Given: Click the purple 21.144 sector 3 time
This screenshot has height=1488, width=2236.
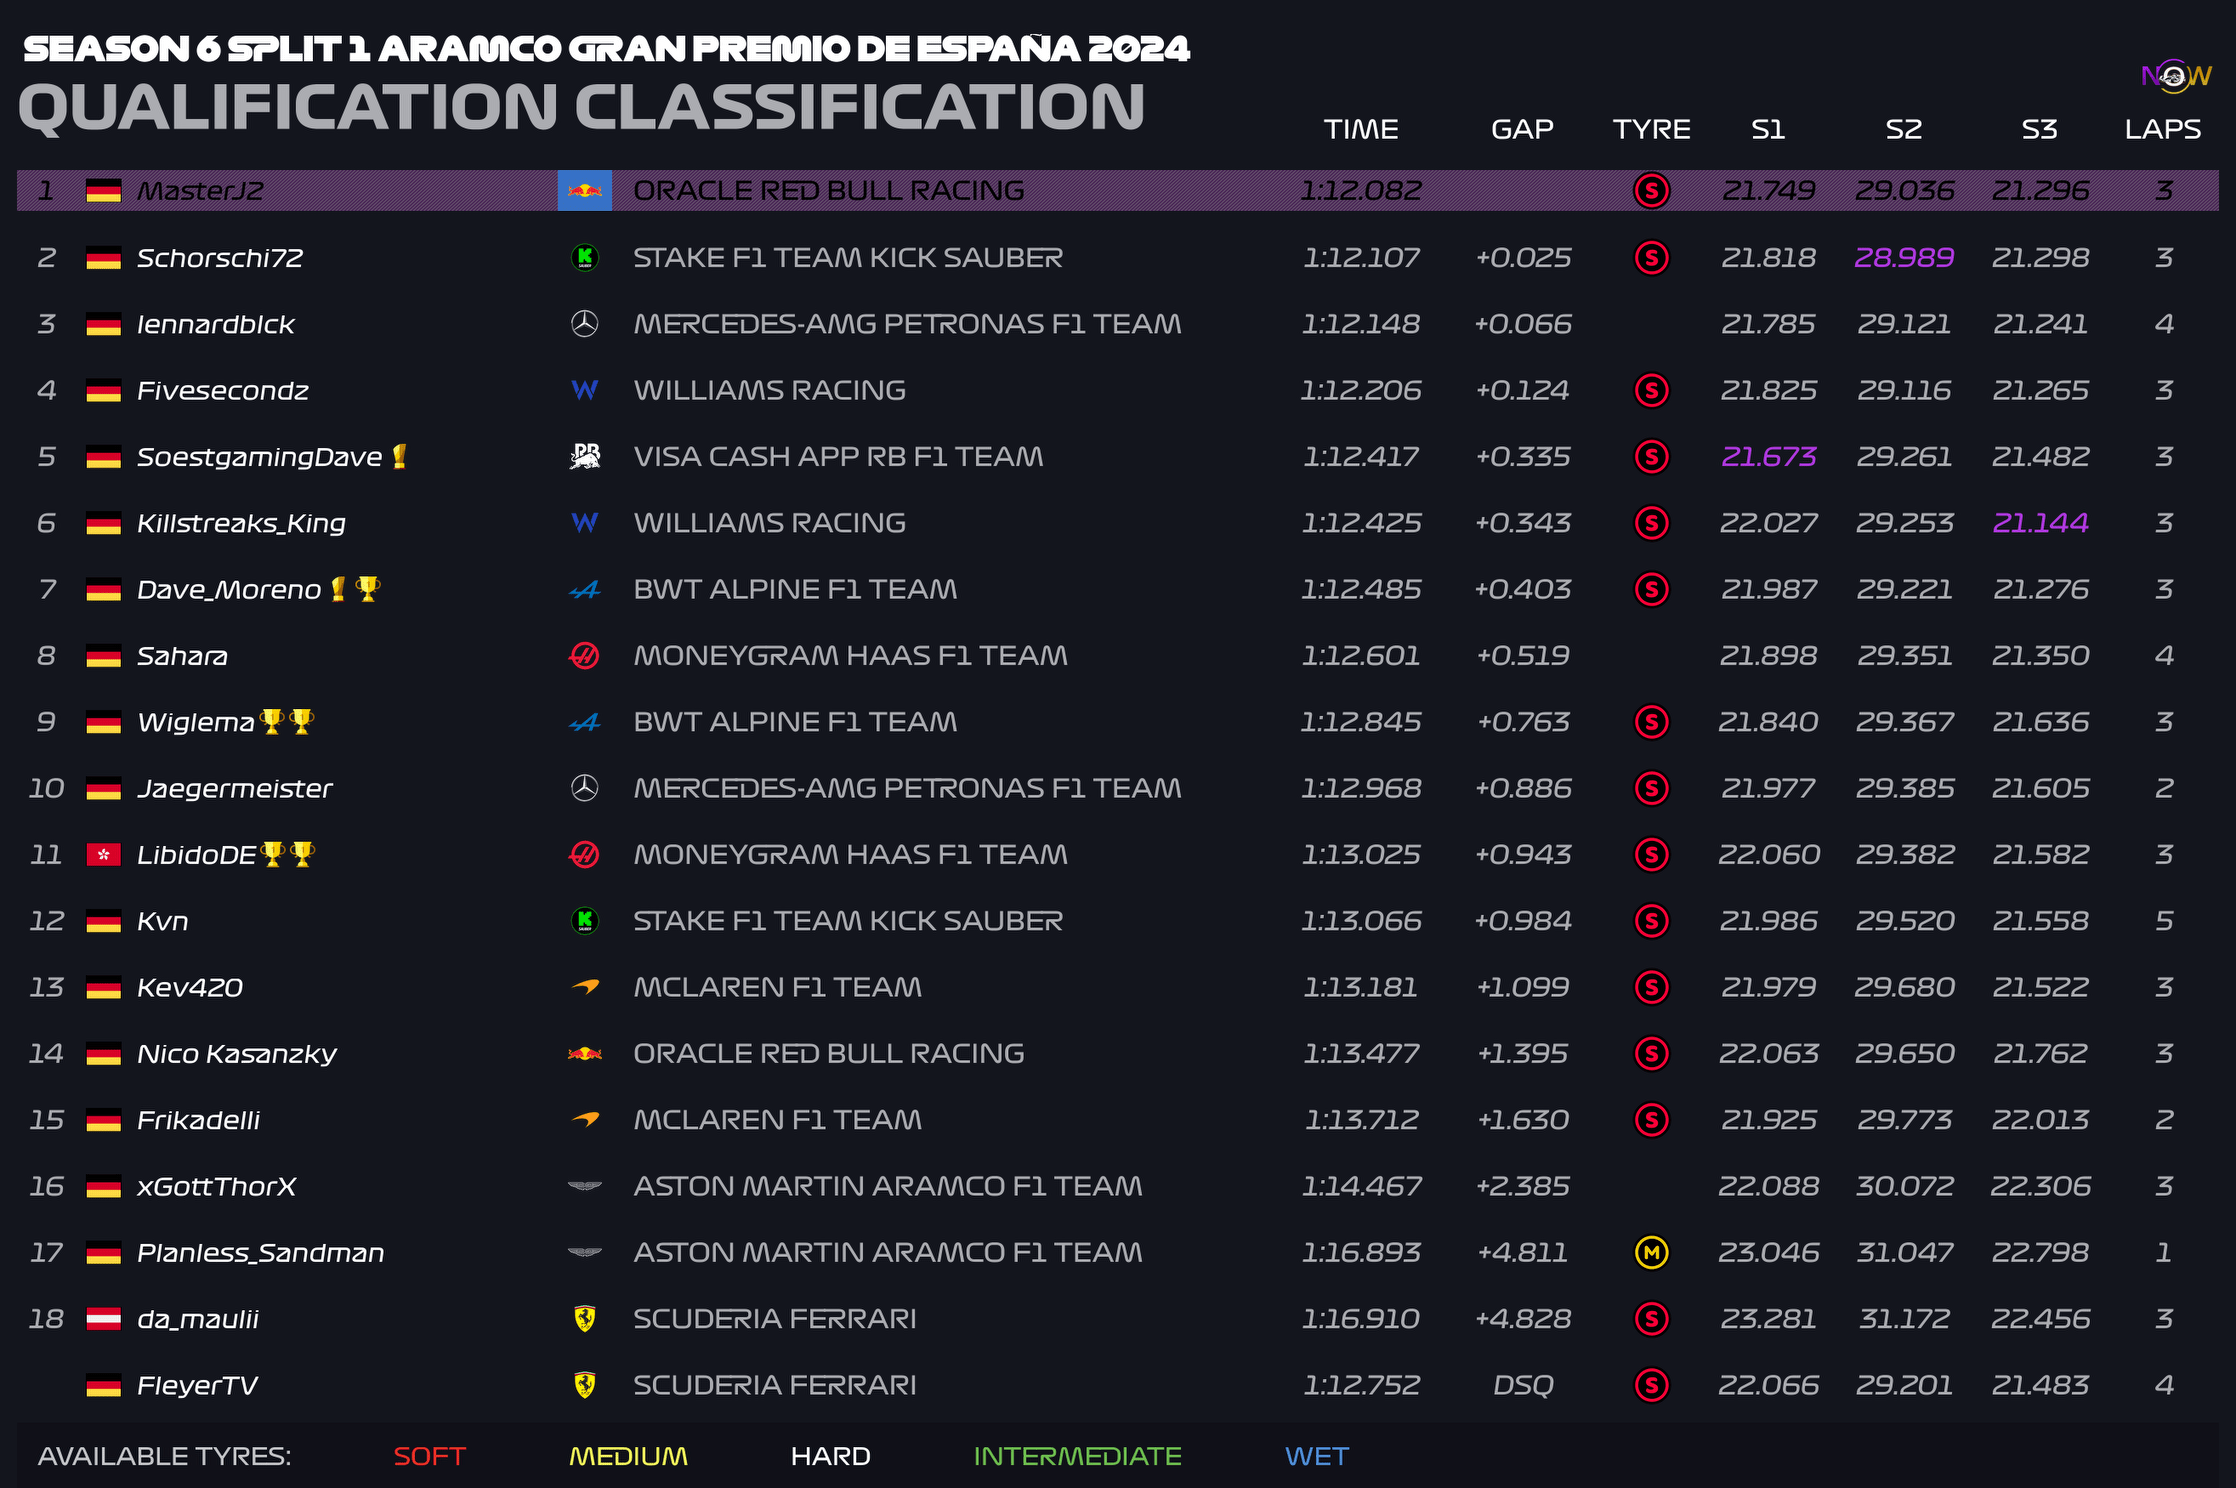Looking at the screenshot, I should click(x=2040, y=523).
